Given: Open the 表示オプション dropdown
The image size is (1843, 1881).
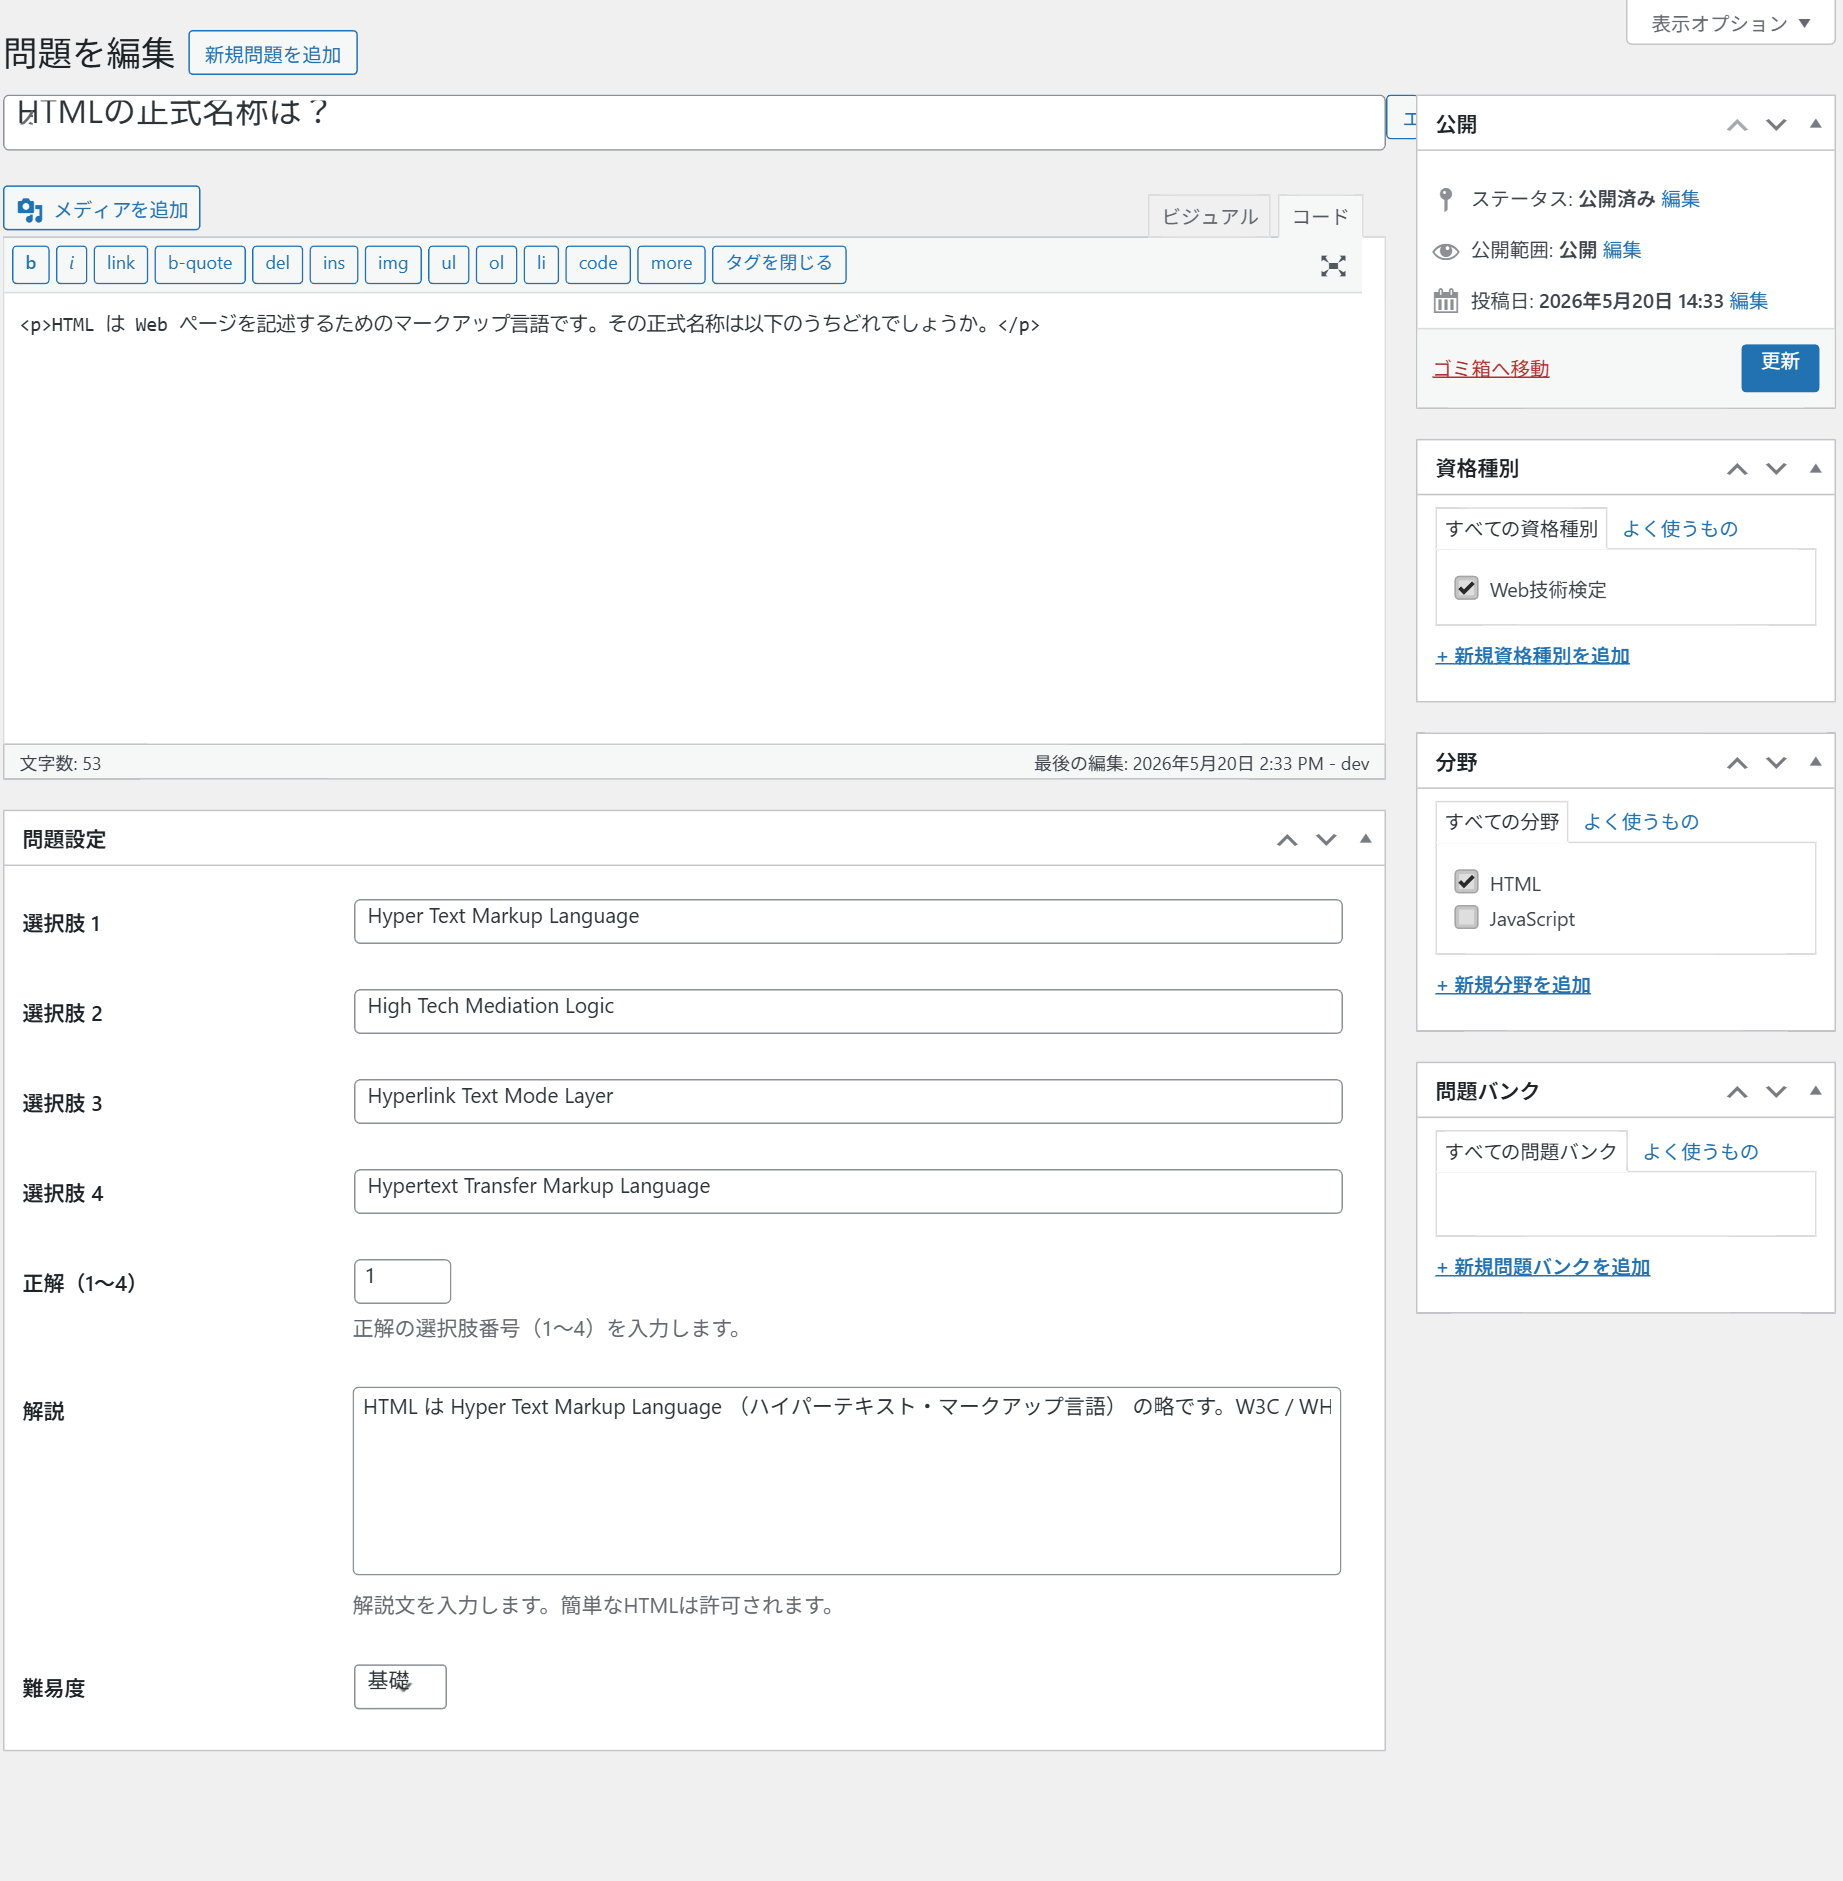Looking at the screenshot, I should (1730, 23).
